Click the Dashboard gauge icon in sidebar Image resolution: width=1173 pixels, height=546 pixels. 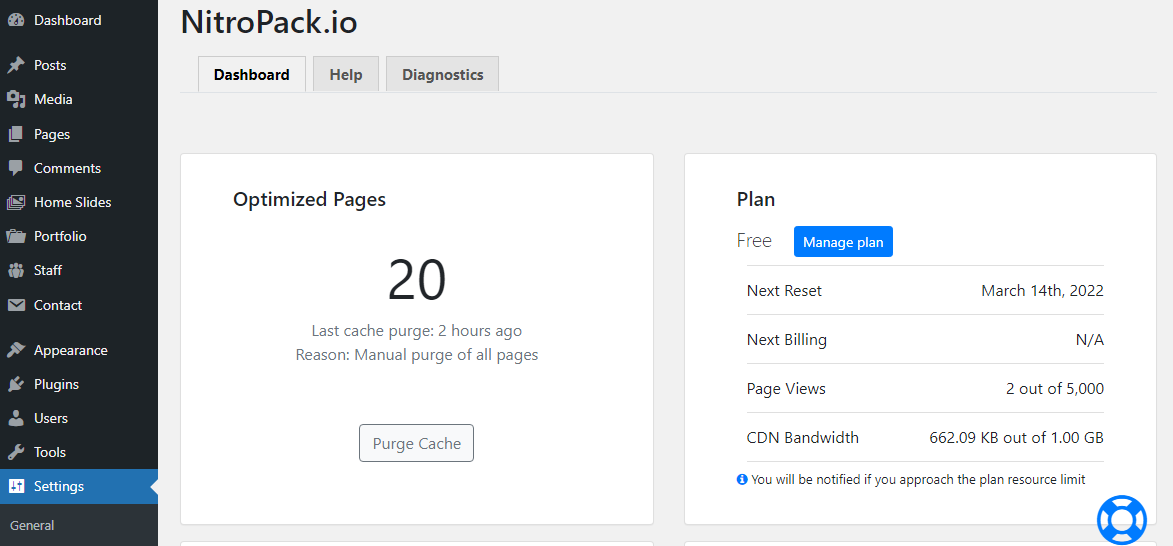click(16, 20)
